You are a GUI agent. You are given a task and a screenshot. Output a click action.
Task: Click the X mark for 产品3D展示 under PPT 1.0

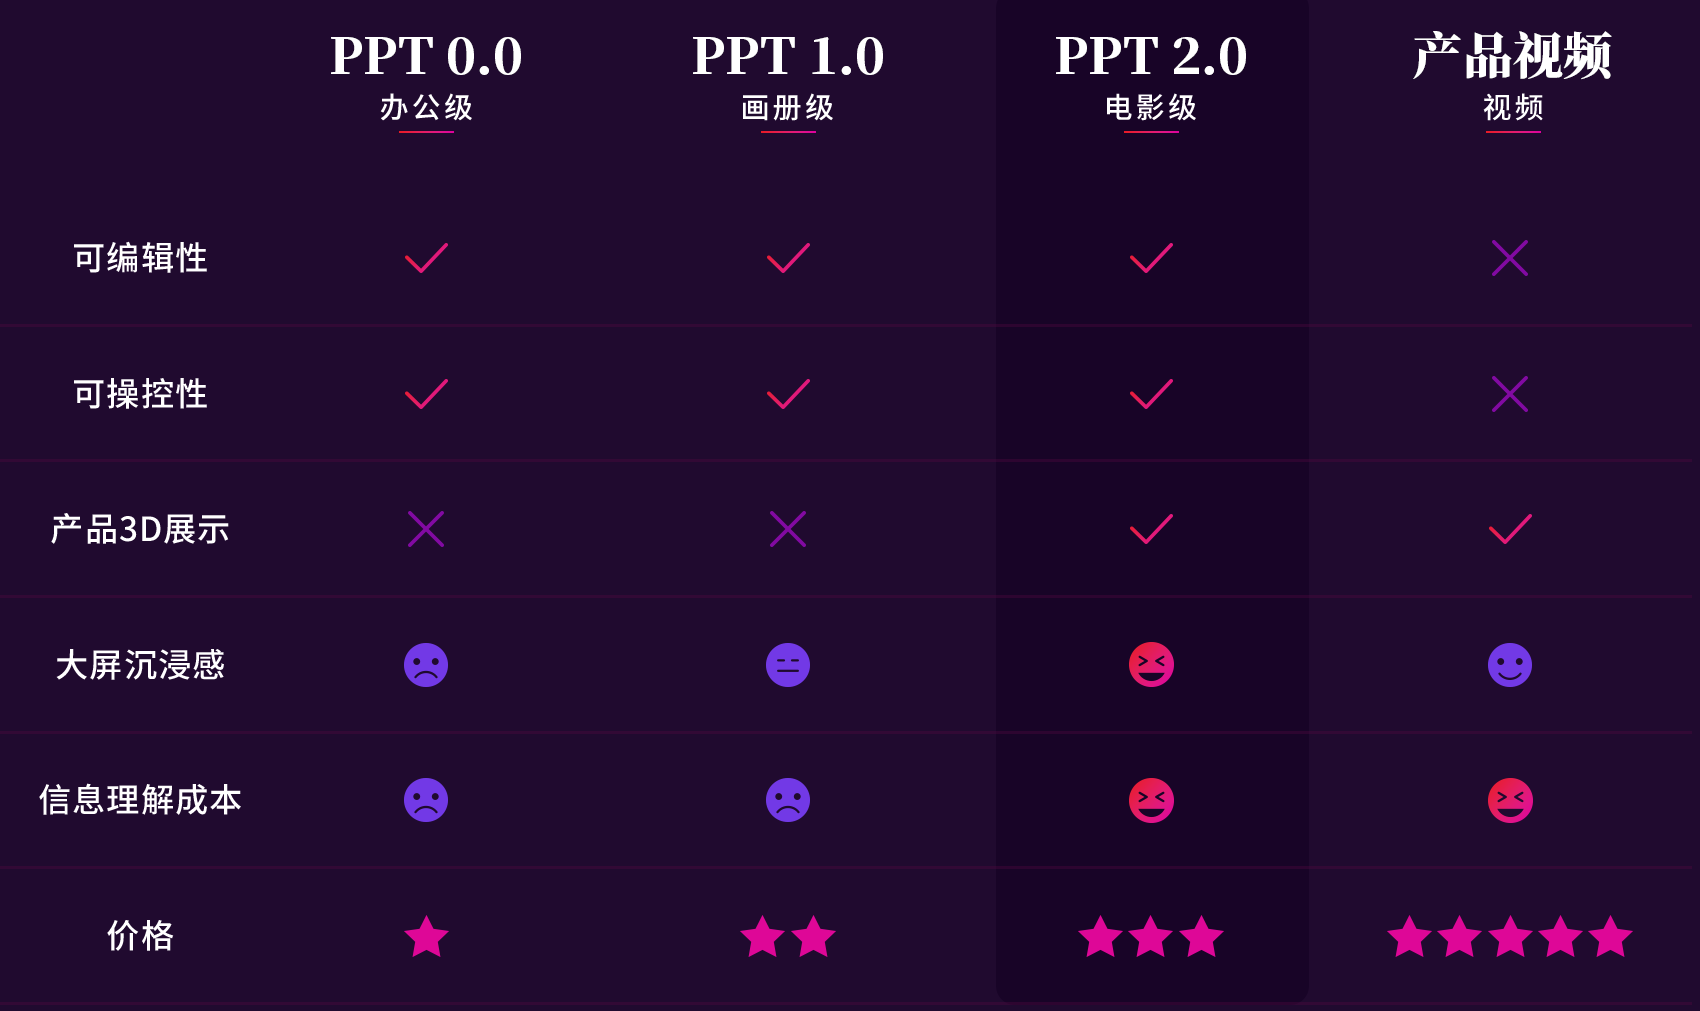point(788,529)
